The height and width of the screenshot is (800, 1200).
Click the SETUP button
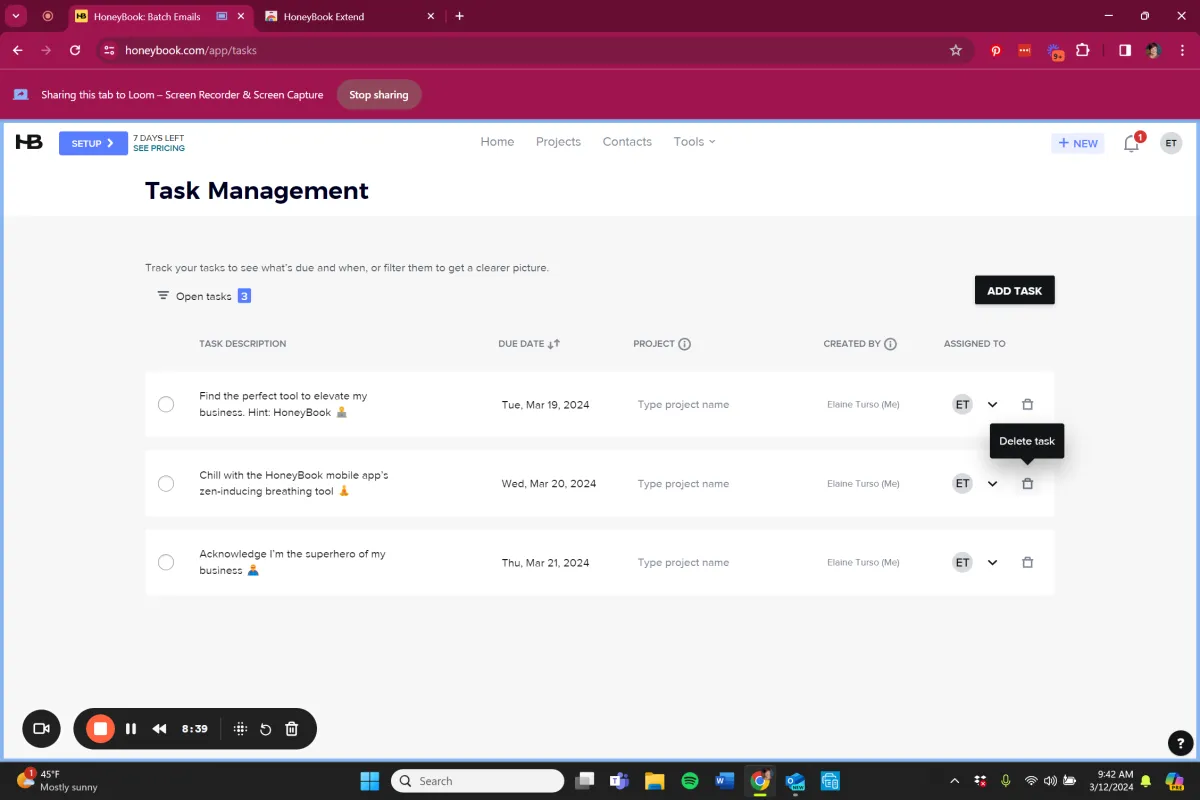(x=93, y=143)
